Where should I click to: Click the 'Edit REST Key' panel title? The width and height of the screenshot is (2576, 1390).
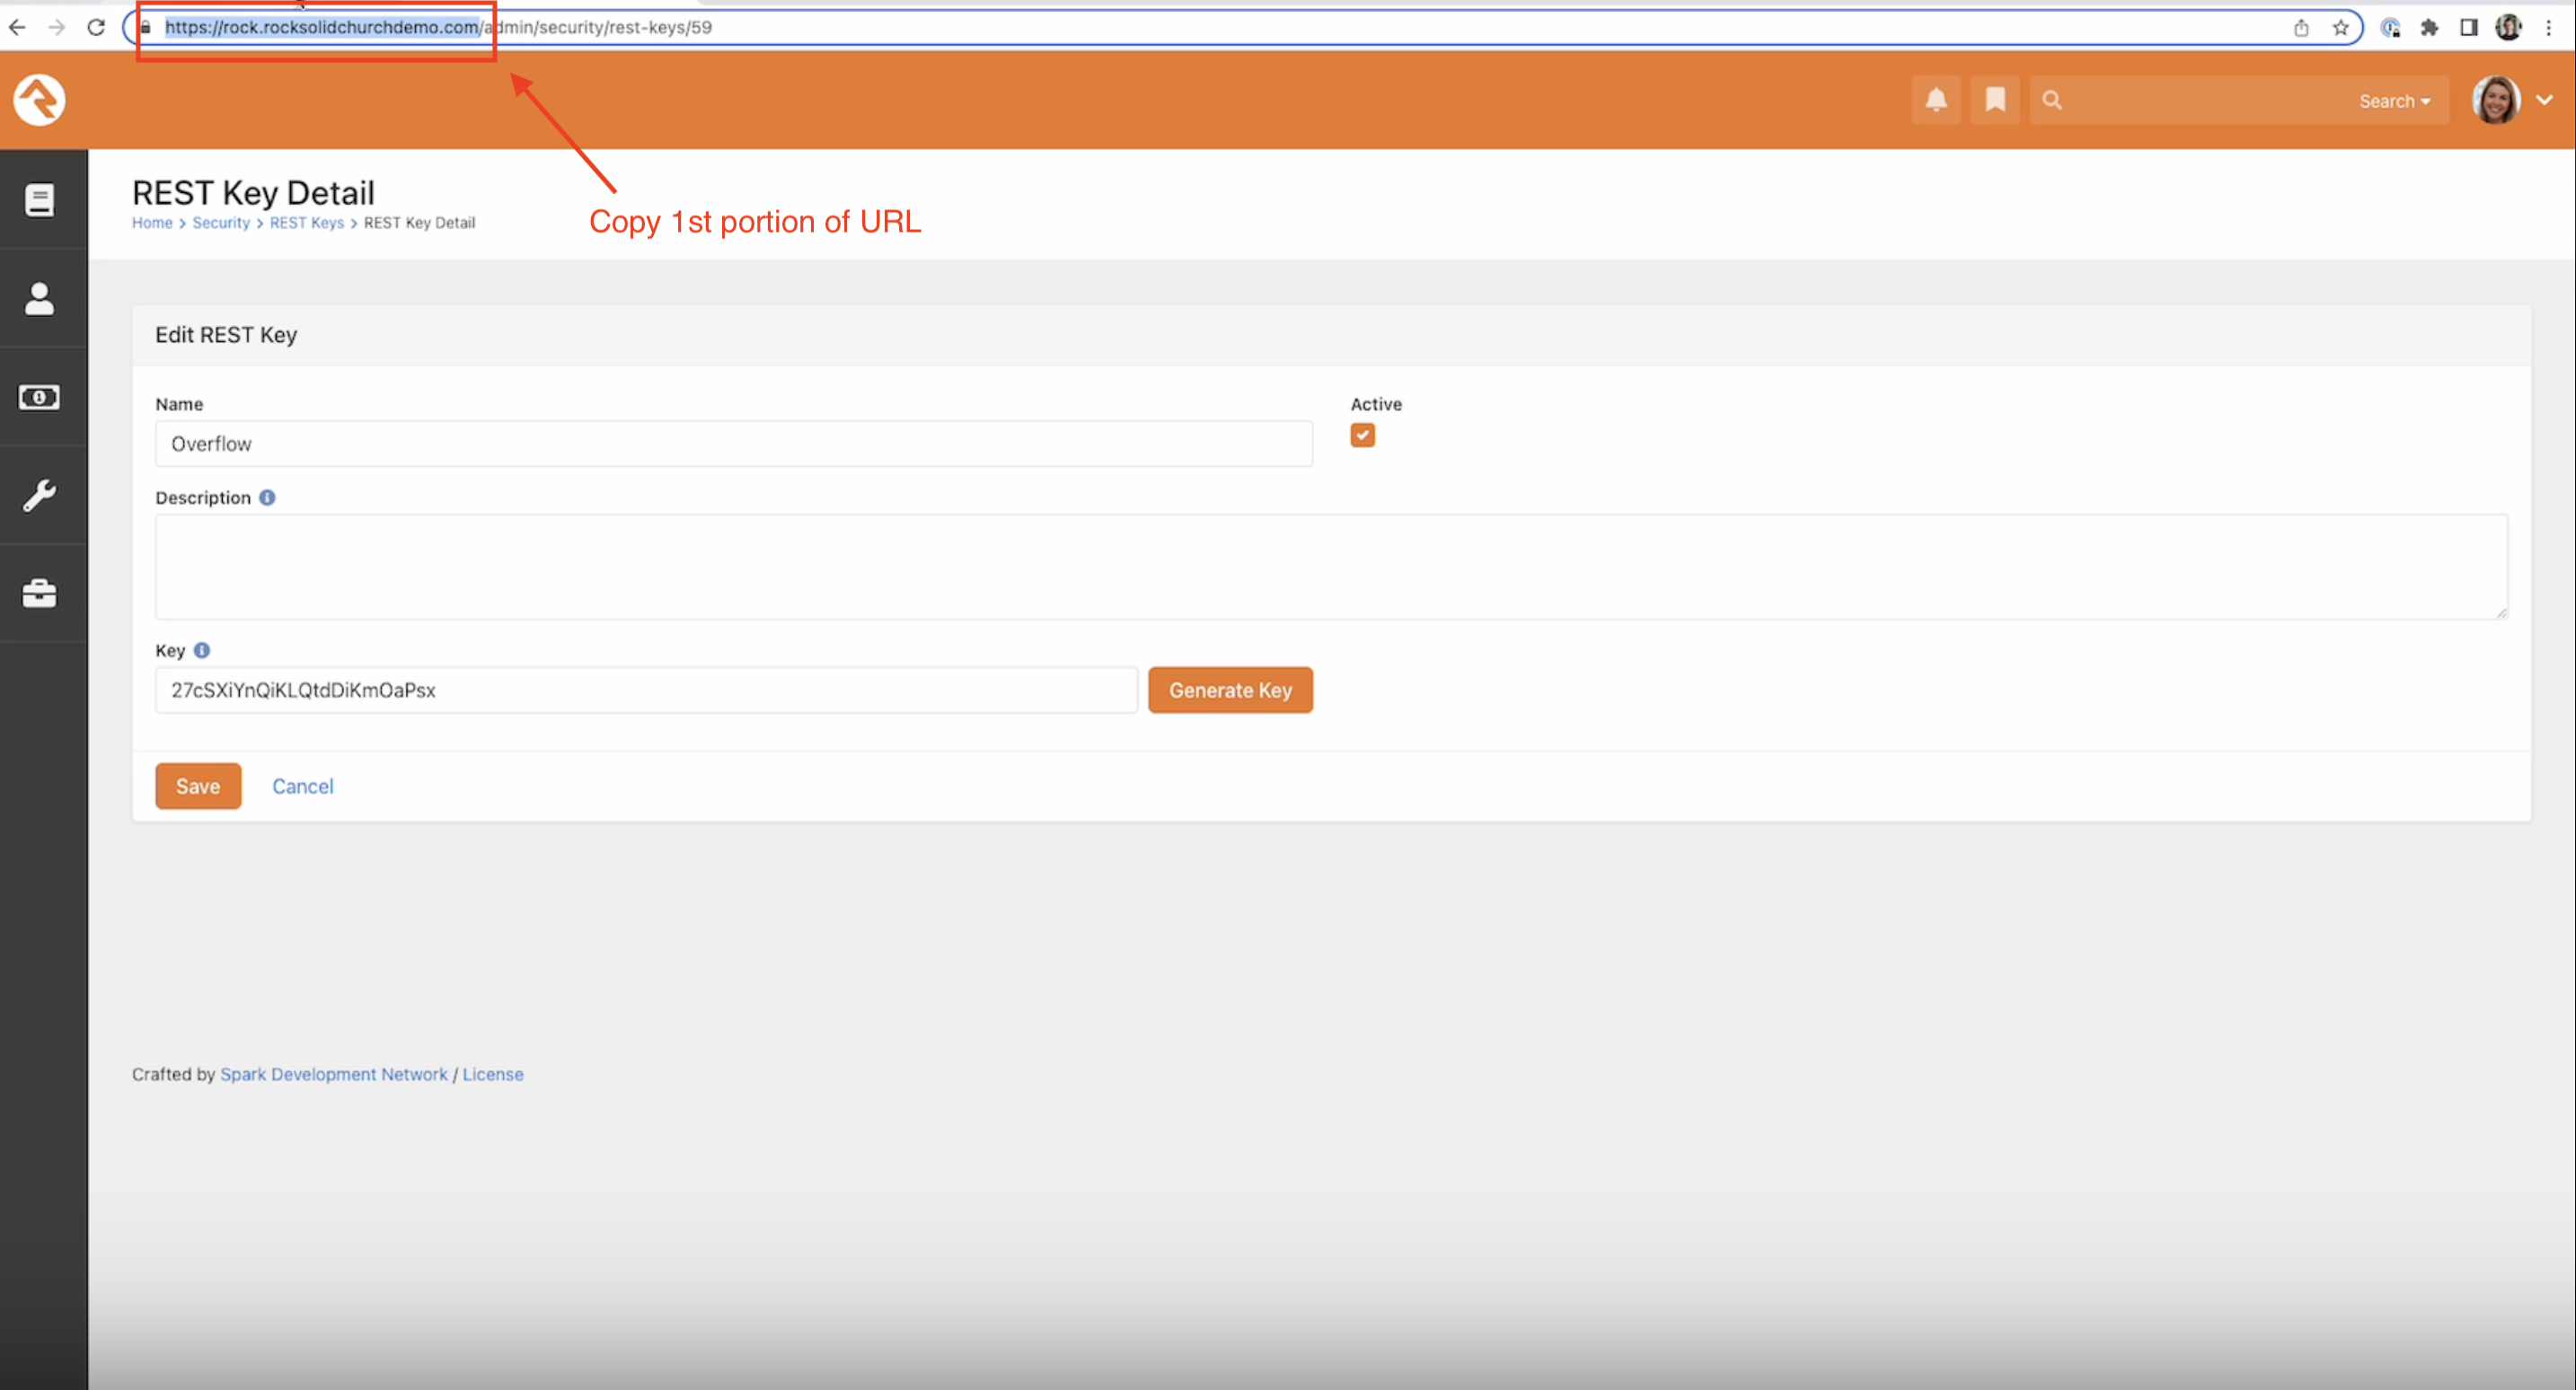point(226,335)
